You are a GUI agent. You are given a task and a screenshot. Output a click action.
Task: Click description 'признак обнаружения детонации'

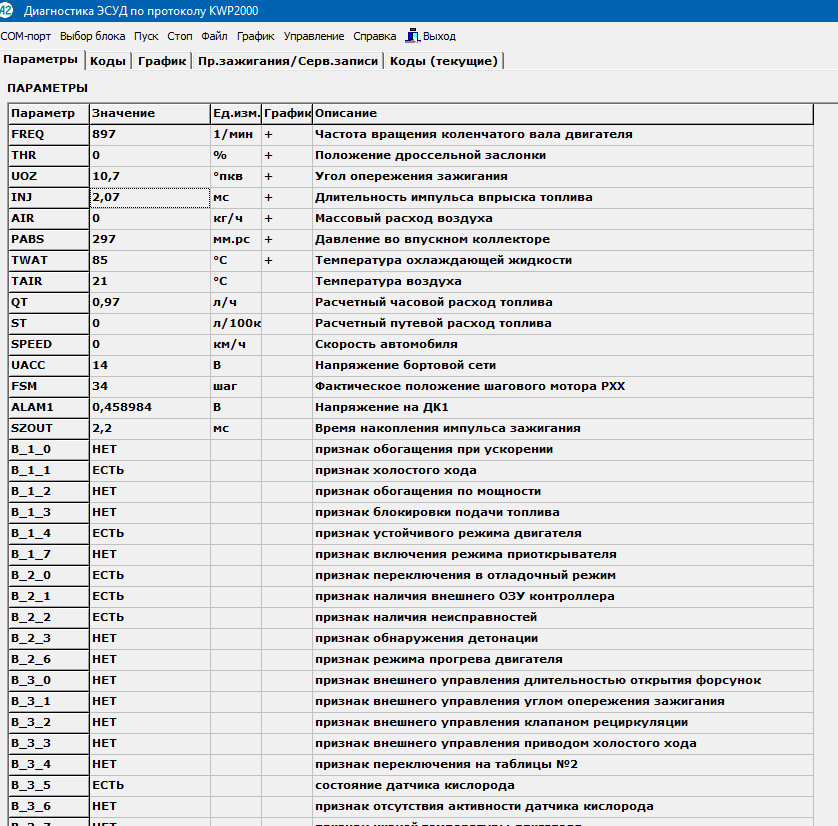(x=426, y=638)
